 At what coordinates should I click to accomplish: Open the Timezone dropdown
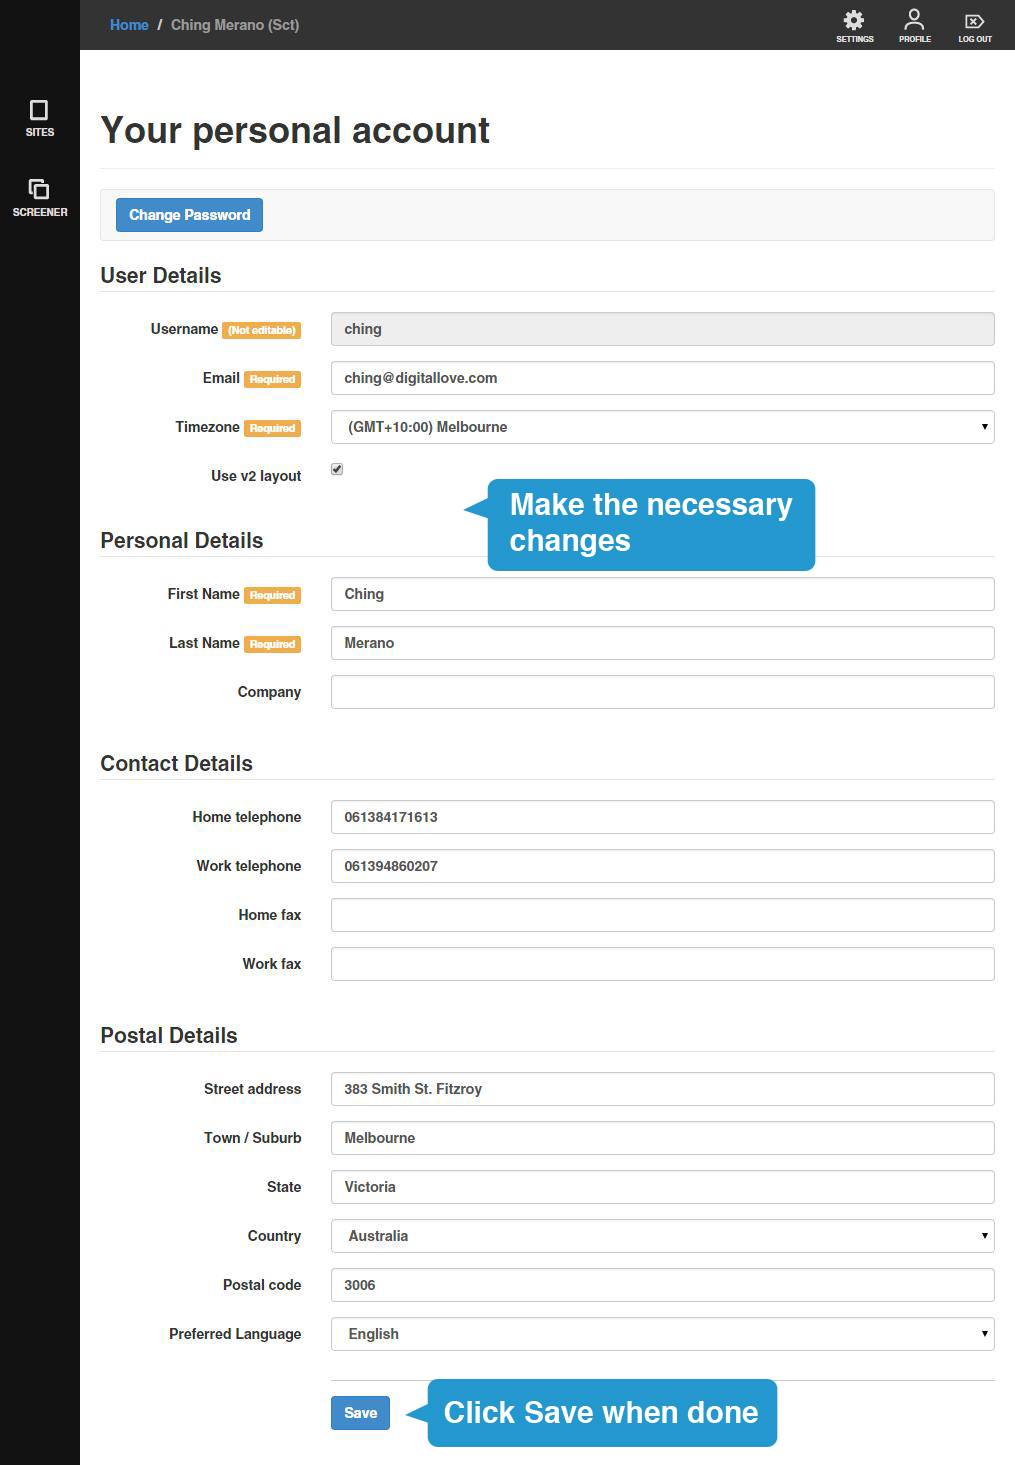click(x=662, y=427)
